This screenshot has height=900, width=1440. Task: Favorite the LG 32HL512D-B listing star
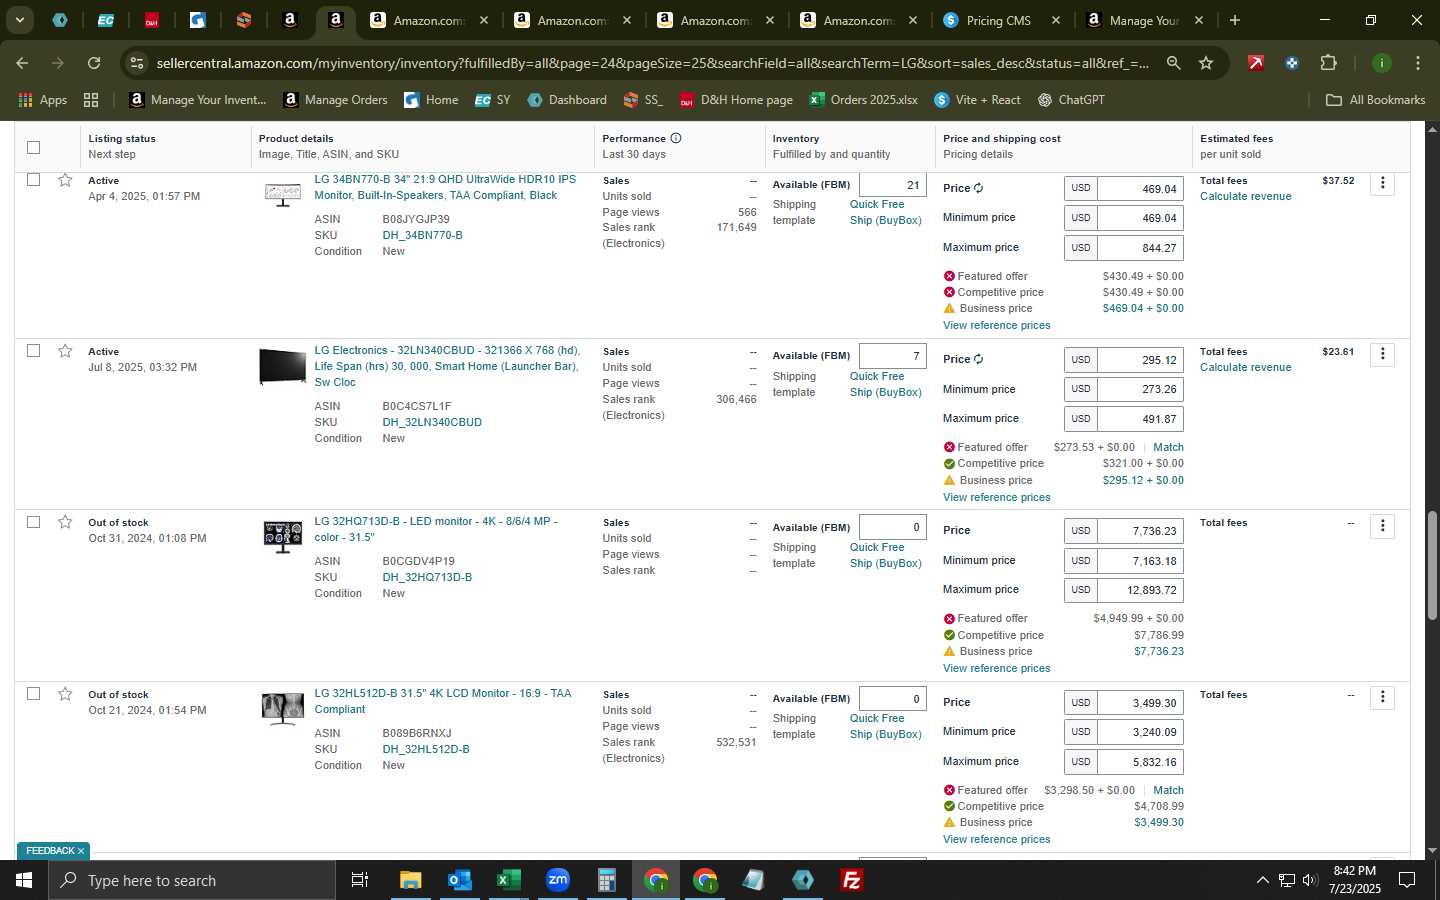tap(65, 694)
